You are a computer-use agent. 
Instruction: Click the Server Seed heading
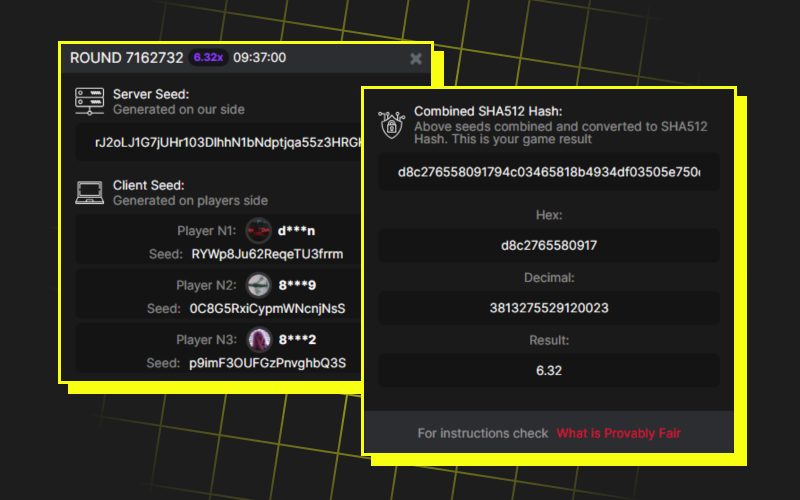151,94
